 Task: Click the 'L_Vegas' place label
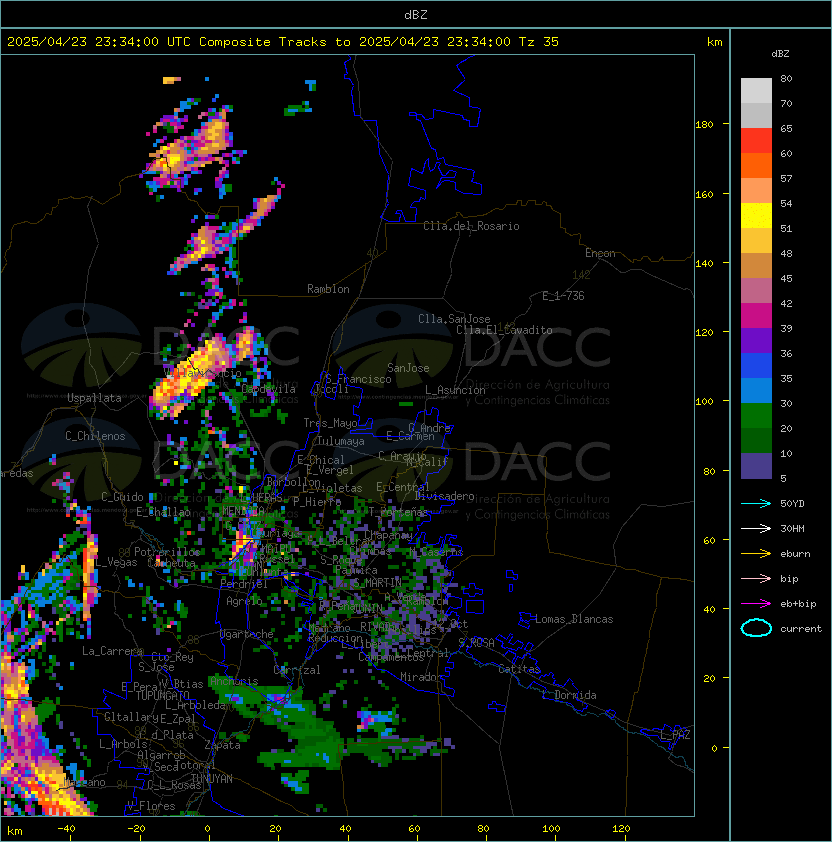tap(116, 562)
